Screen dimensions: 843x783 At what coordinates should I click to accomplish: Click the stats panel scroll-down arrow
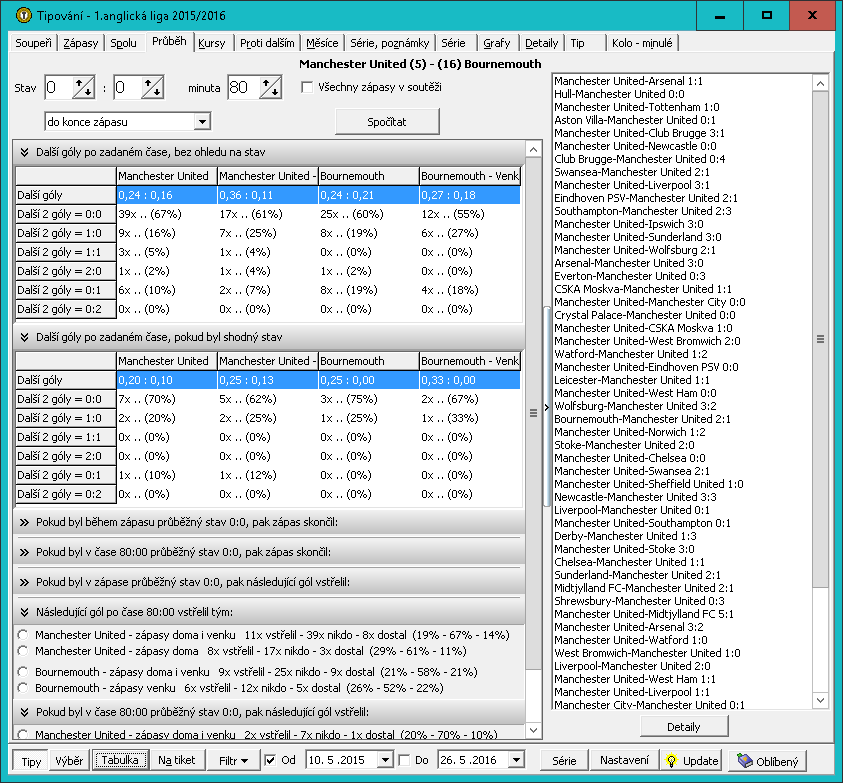click(x=533, y=730)
